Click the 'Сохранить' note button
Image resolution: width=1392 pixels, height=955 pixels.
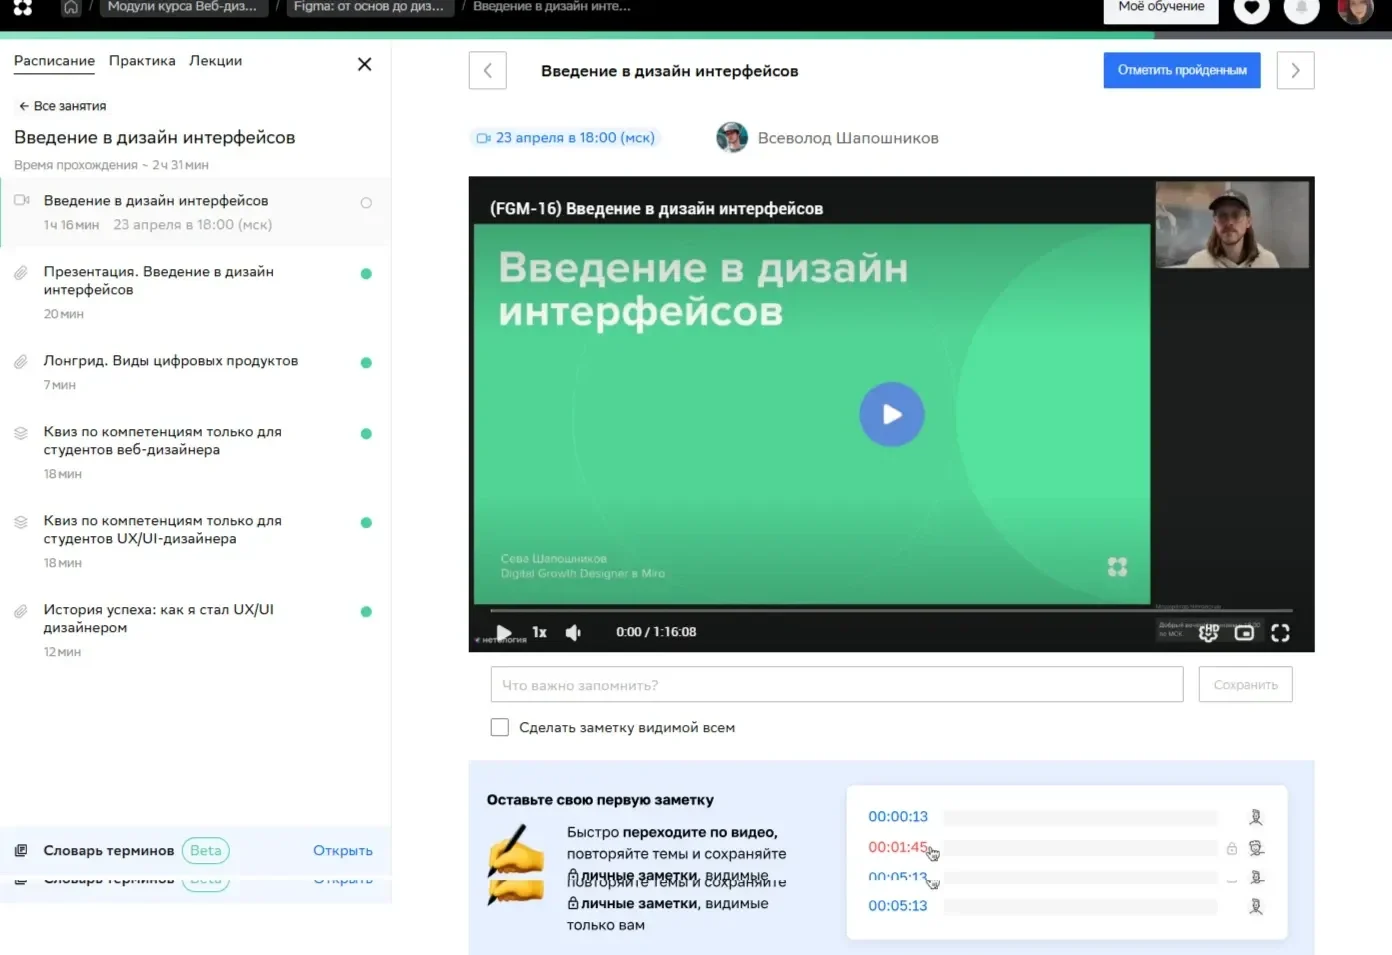point(1246,685)
